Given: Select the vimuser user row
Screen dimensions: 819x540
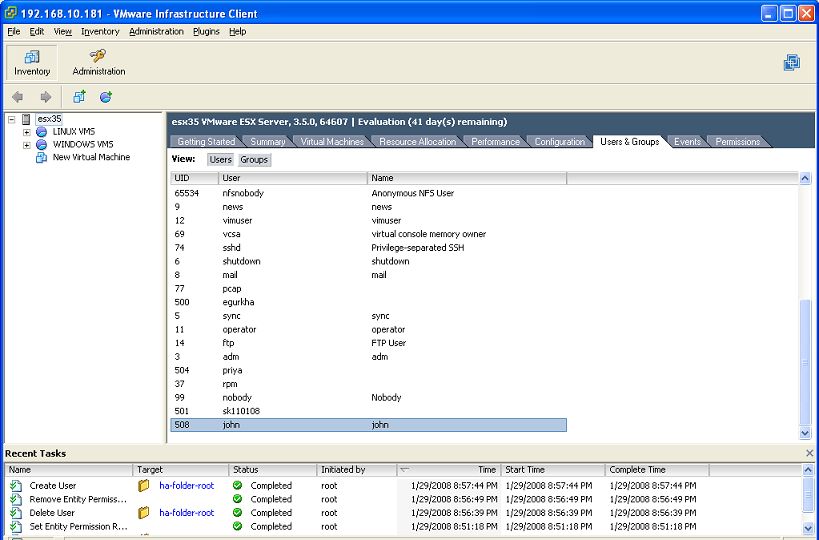Looking at the screenshot, I should pos(369,220).
